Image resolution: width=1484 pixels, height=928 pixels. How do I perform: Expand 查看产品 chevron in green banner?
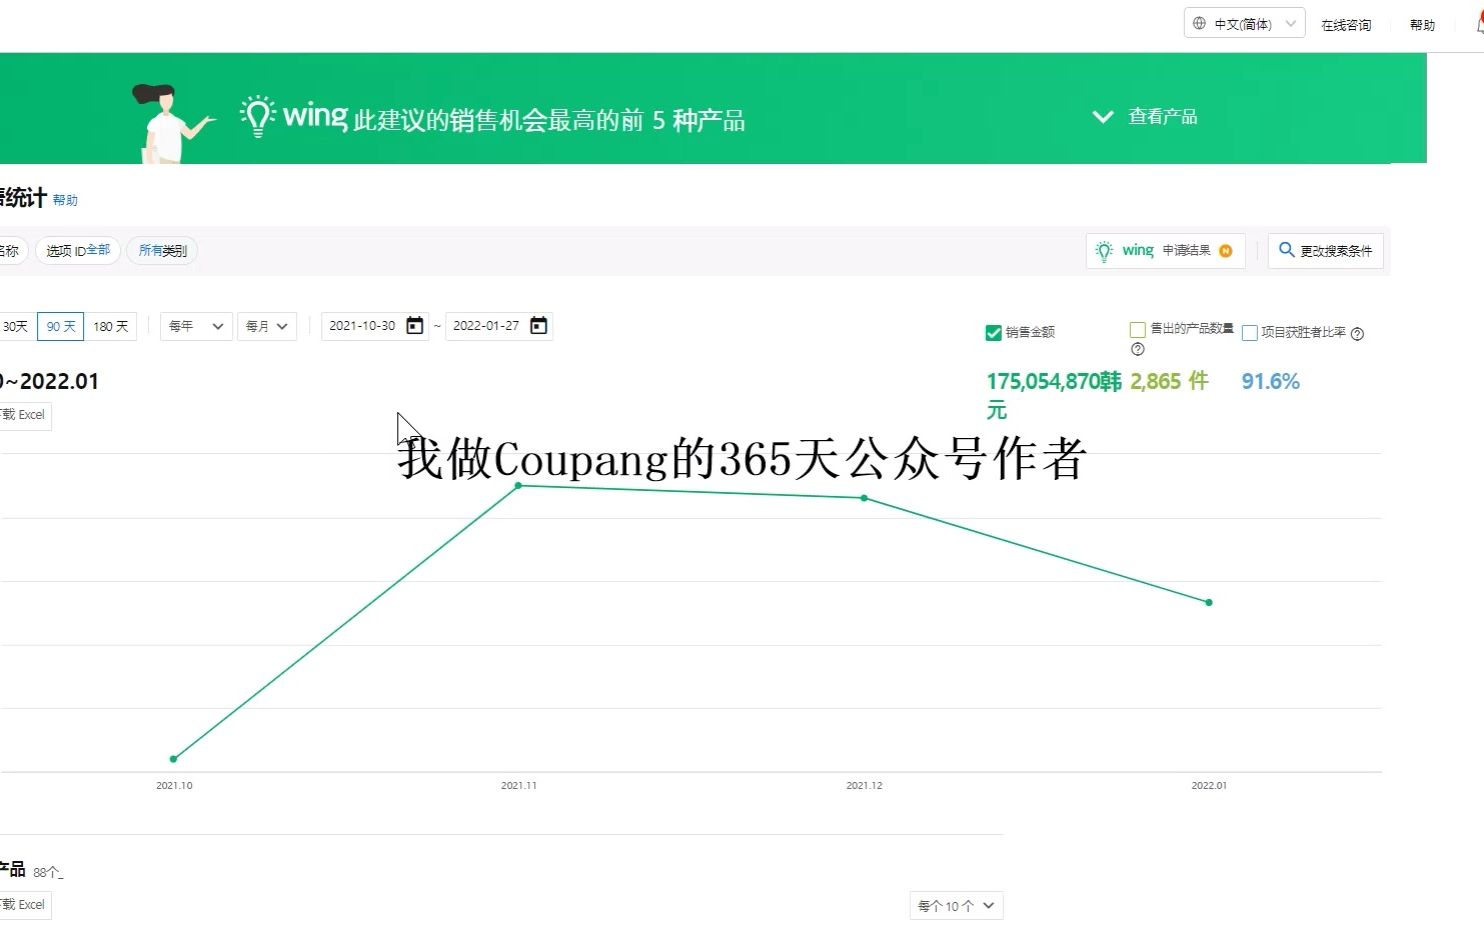point(1102,117)
